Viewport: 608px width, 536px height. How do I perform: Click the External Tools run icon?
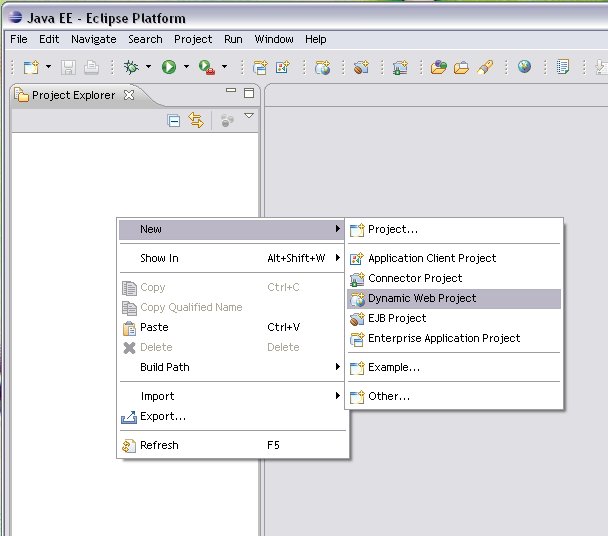point(206,67)
